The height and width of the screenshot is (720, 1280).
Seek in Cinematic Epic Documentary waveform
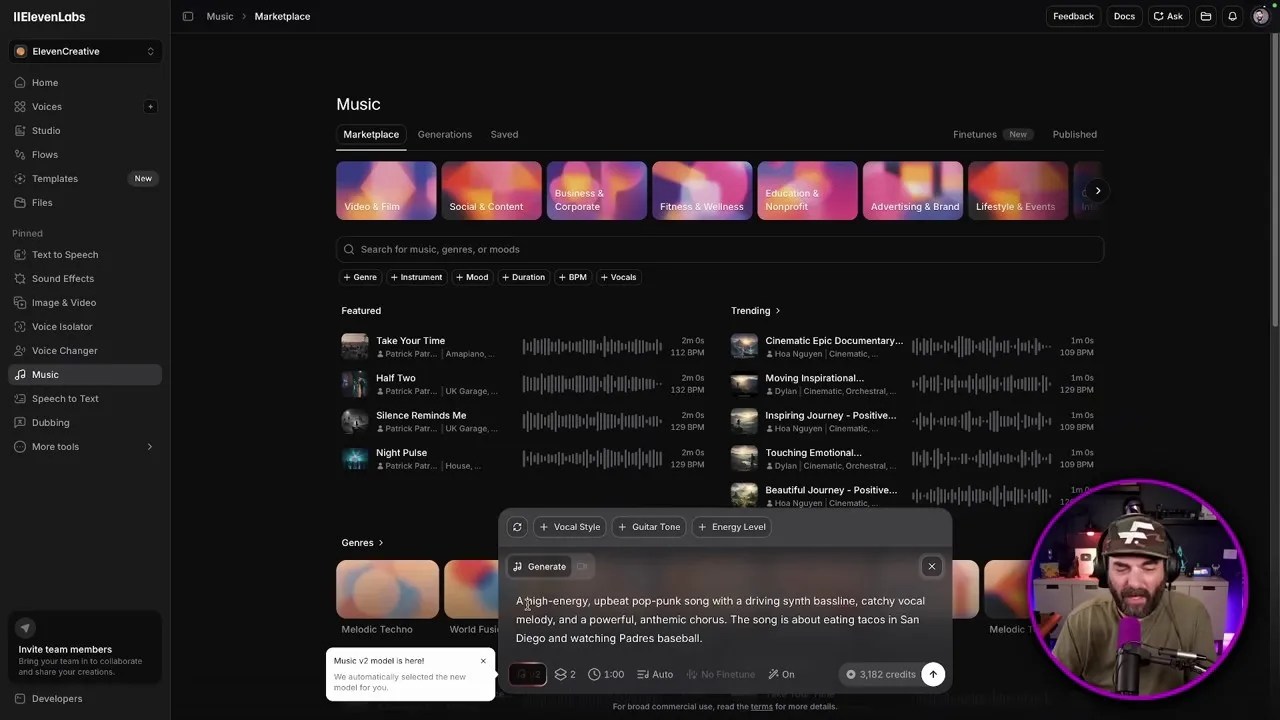click(981, 347)
